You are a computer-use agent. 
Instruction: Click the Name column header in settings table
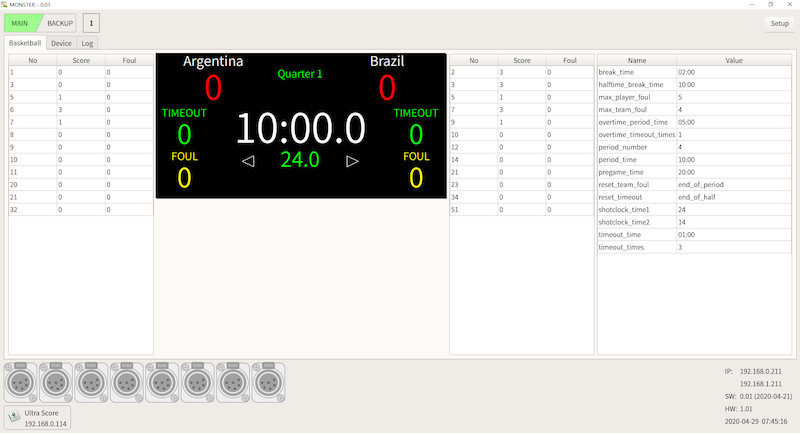click(x=636, y=60)
